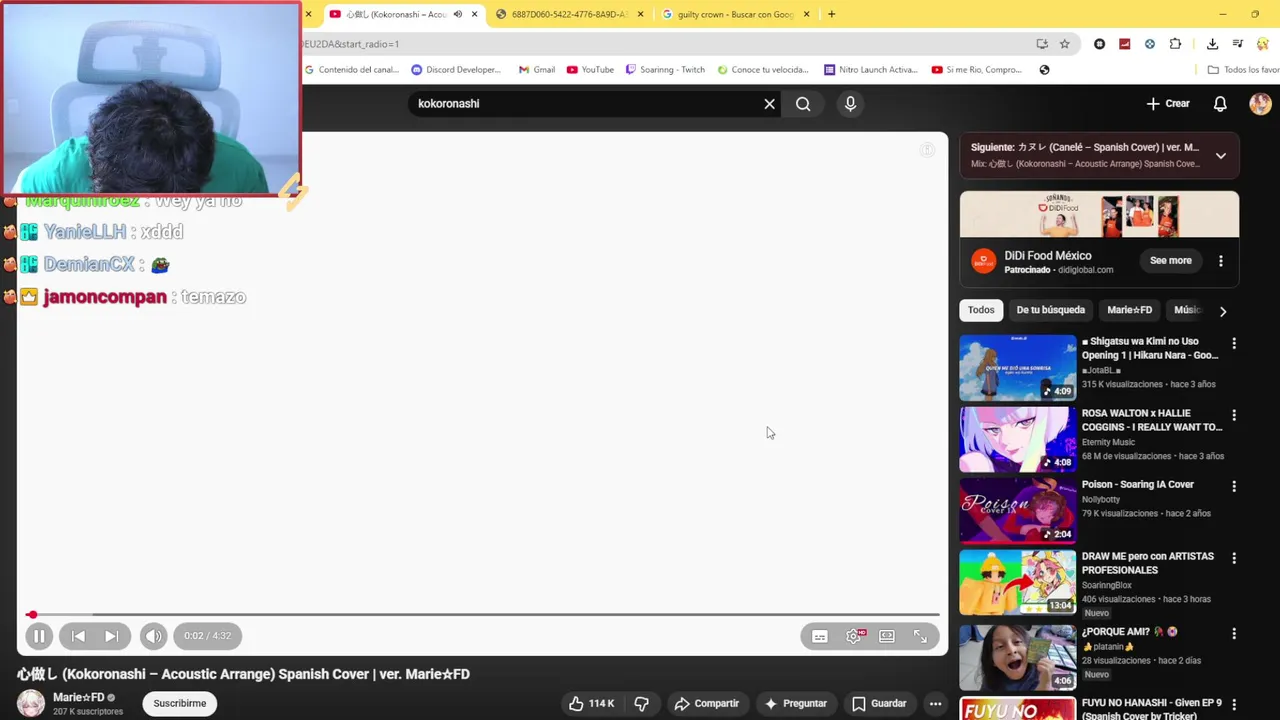This screenshot has width=1280, height=720.
Task: Open YouTube notifications bell
Action: (x=1220, y=104)
